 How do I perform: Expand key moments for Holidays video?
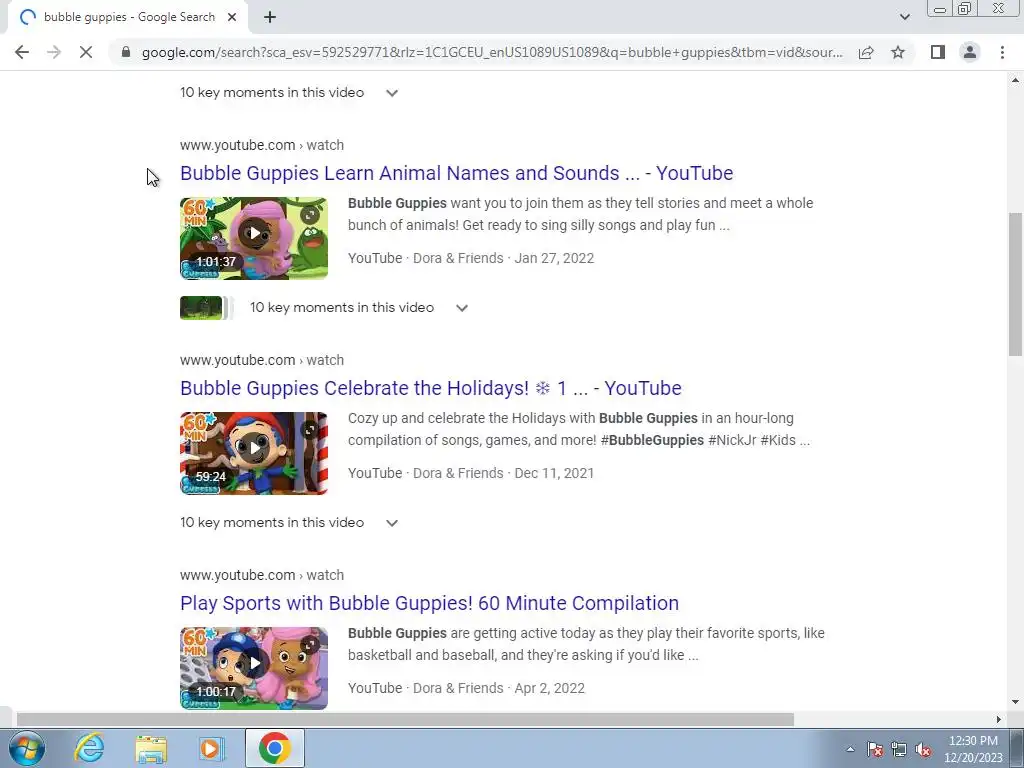click(x=392, y=522)
